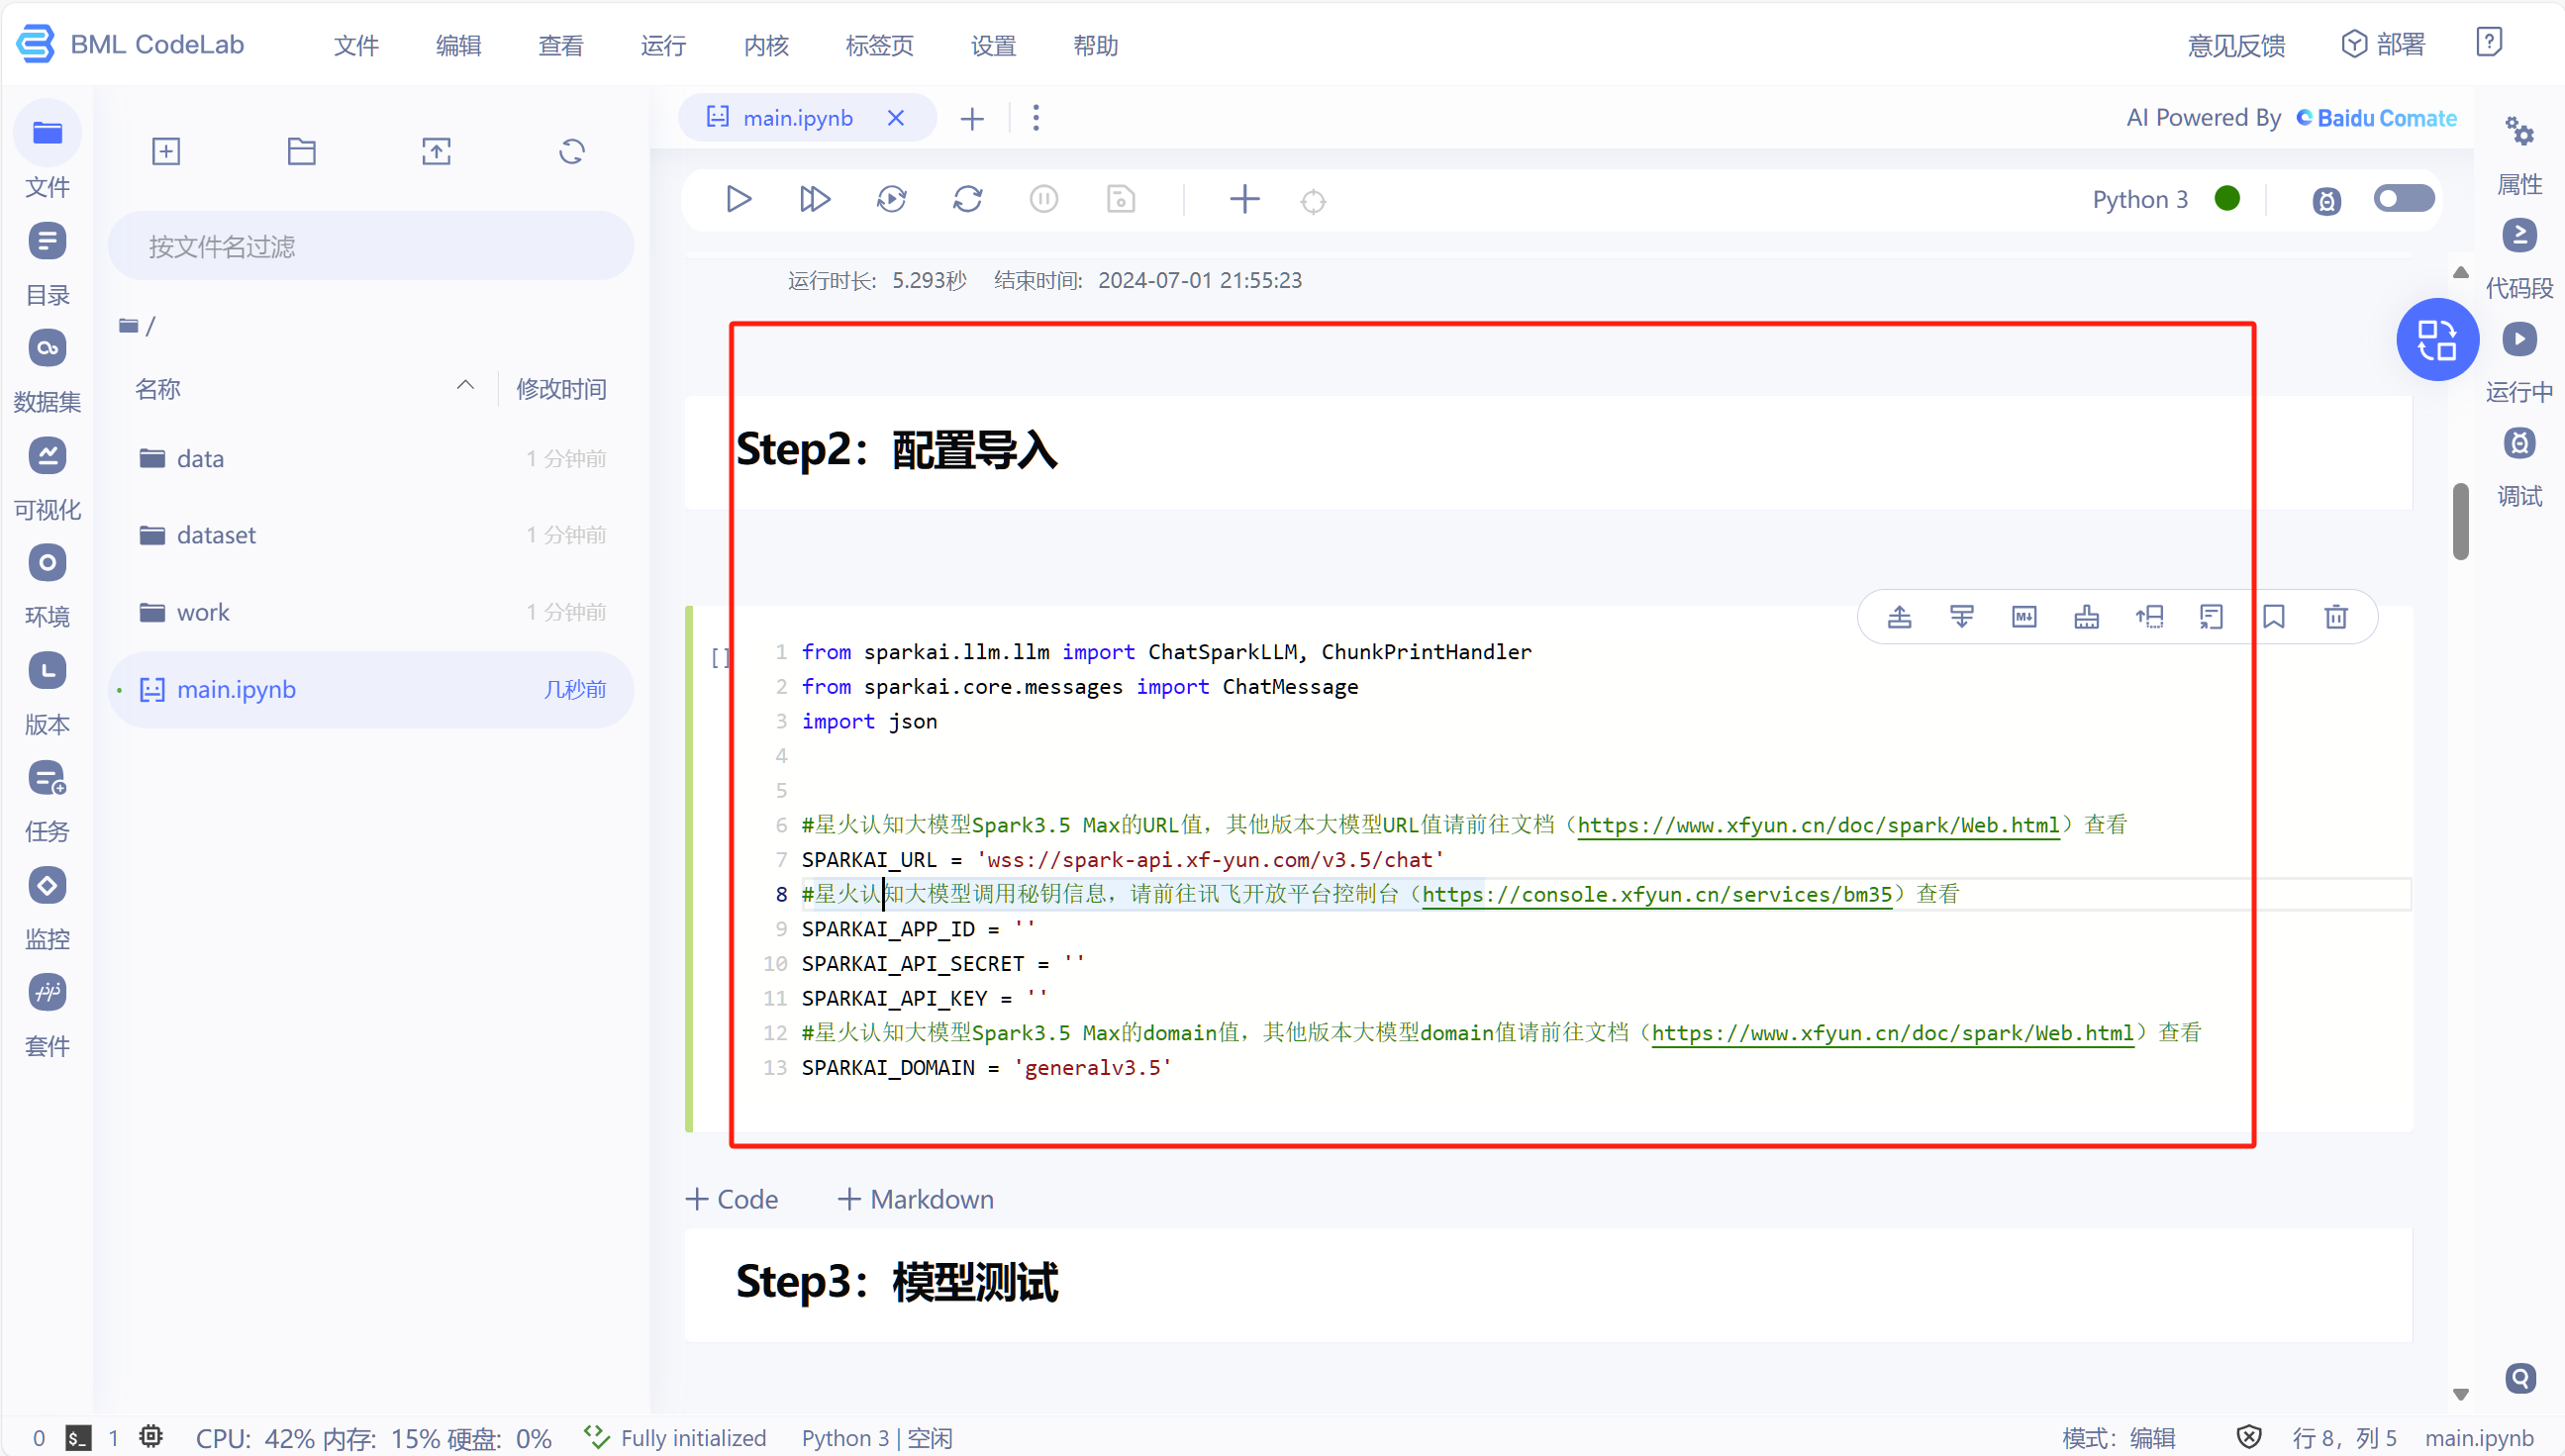Screen dimensions: 2565x1456
Task: Open the 设置 menu
Action: (993, 45)
